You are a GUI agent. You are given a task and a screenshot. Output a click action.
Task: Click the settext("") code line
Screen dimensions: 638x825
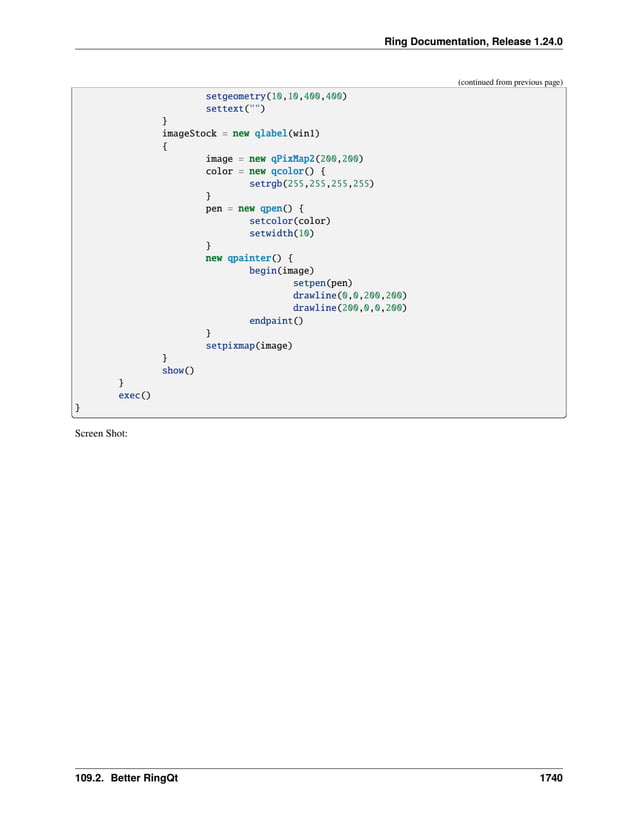(235, 109)
